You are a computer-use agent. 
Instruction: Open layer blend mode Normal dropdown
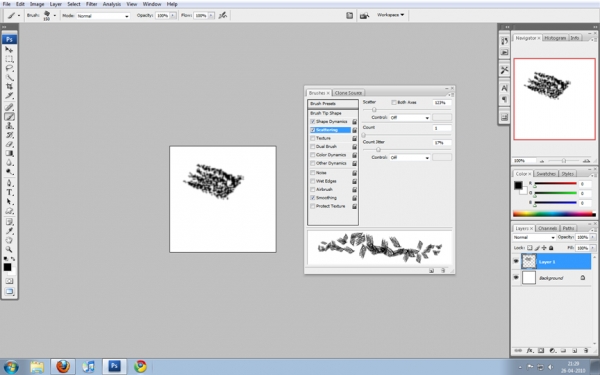point(534,238)
